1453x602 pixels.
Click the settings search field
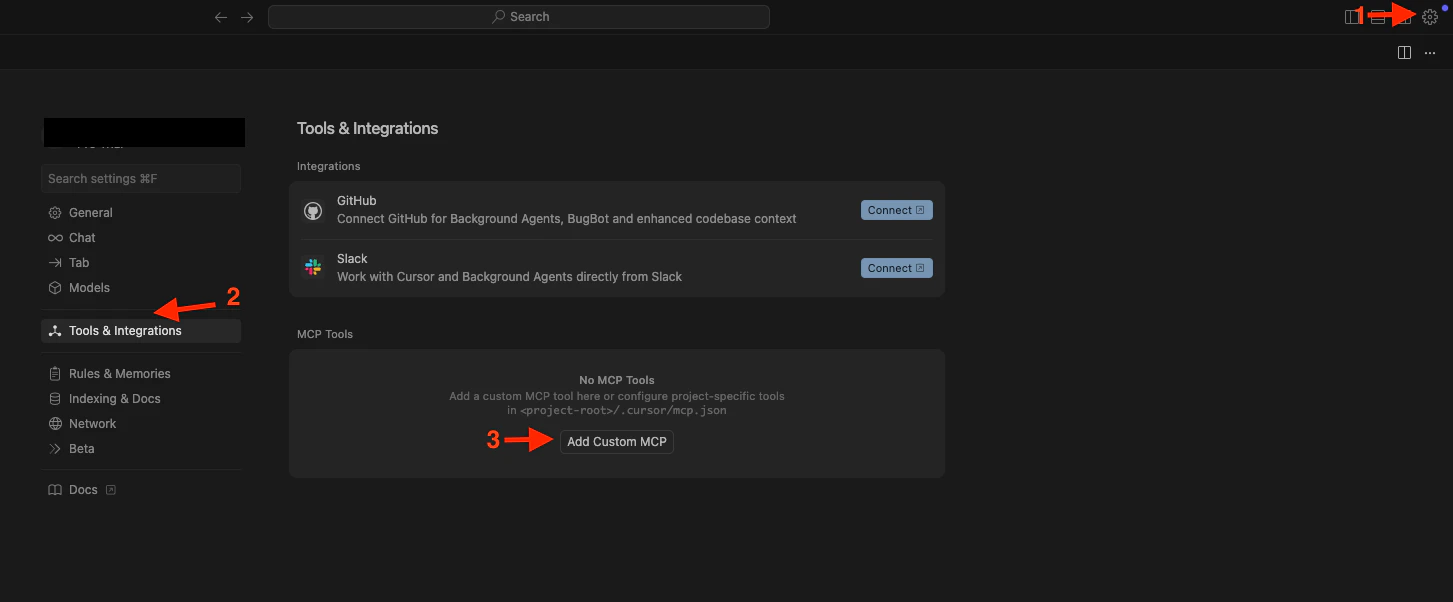pos(141,178)
